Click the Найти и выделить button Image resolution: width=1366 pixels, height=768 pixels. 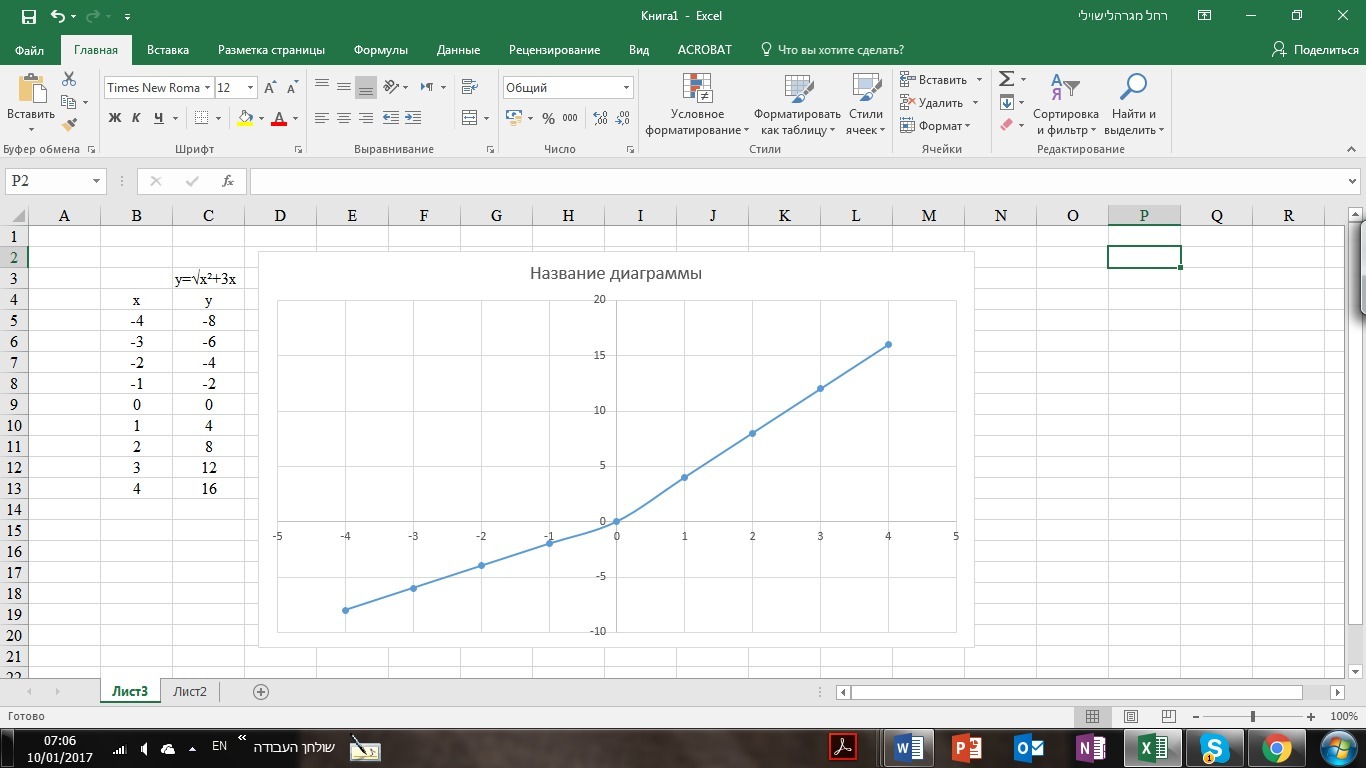click(x=1133, y=106)
